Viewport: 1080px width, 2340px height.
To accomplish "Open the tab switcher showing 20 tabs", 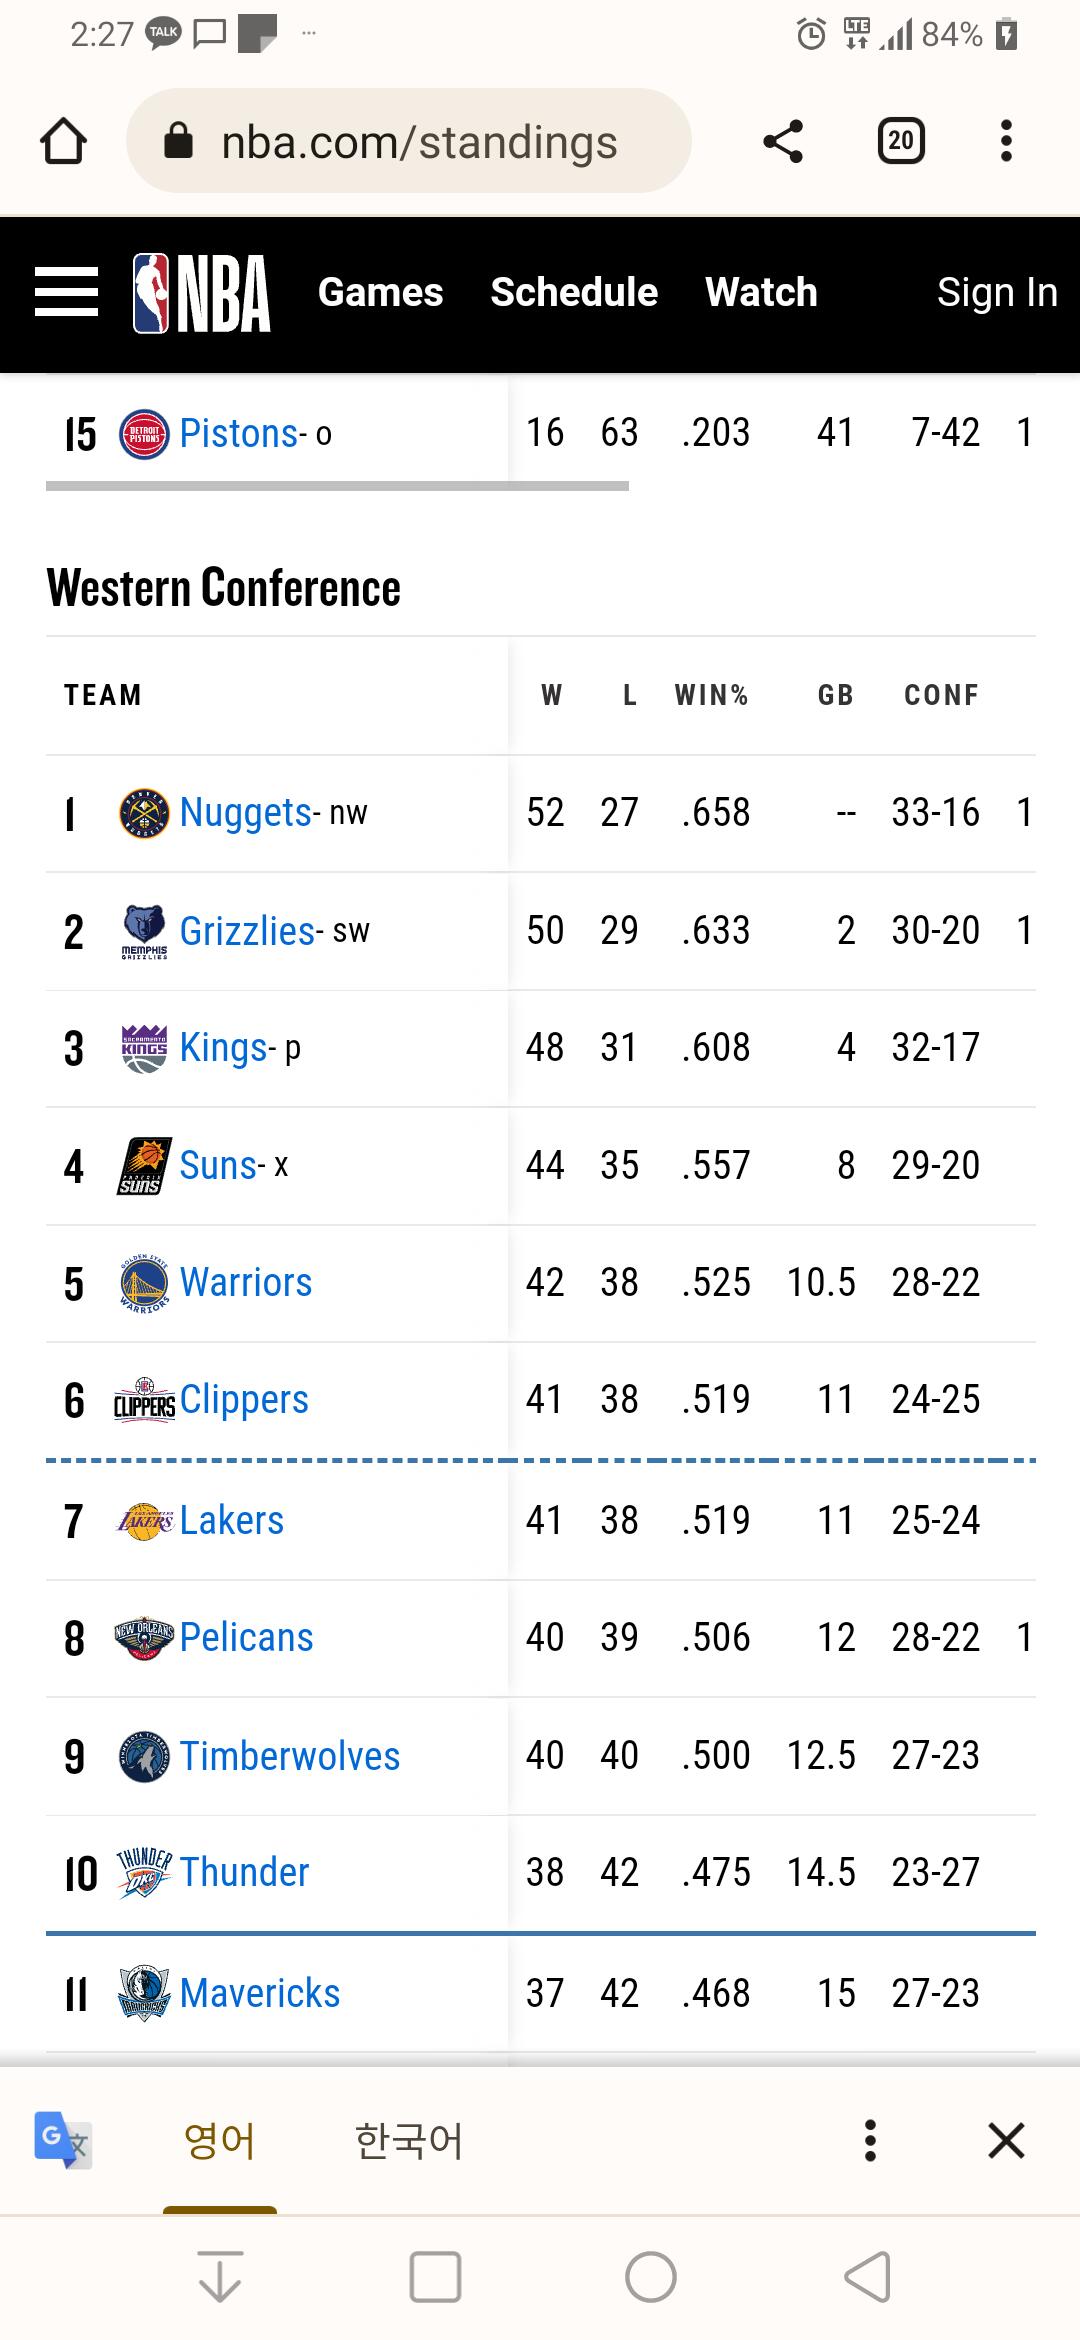I will pyautogui.click(x=901, y=141).
